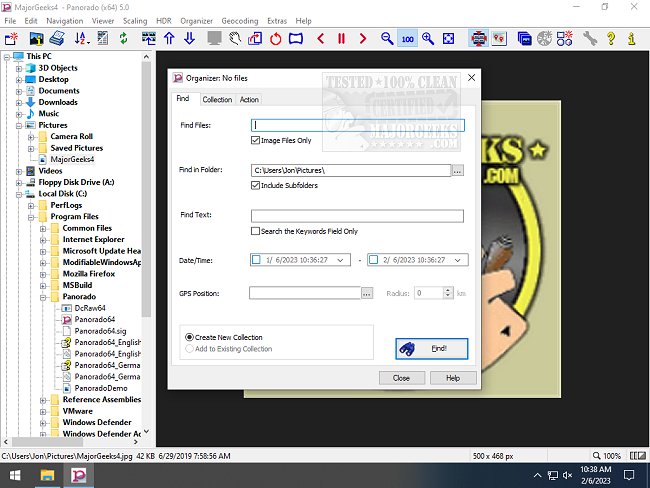Click the panorama view icon
Screen dimensions: 650x488
click(x=296, y=39)
